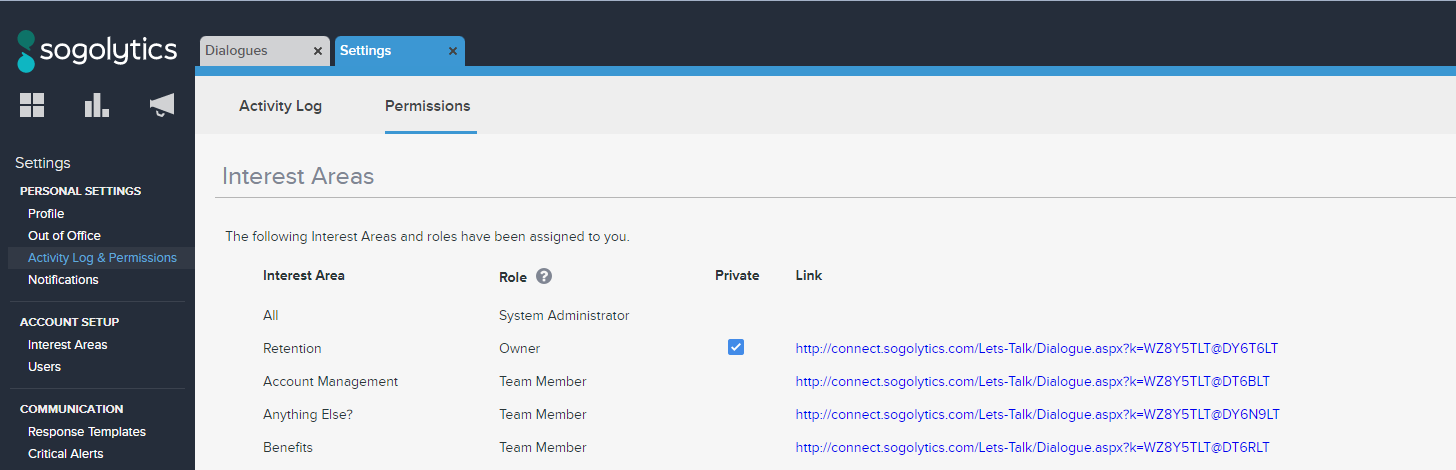This screenshot has height=470, width=1456.
Task: Toggle the Private checkbox for Retention
Action: click(736, 347)
